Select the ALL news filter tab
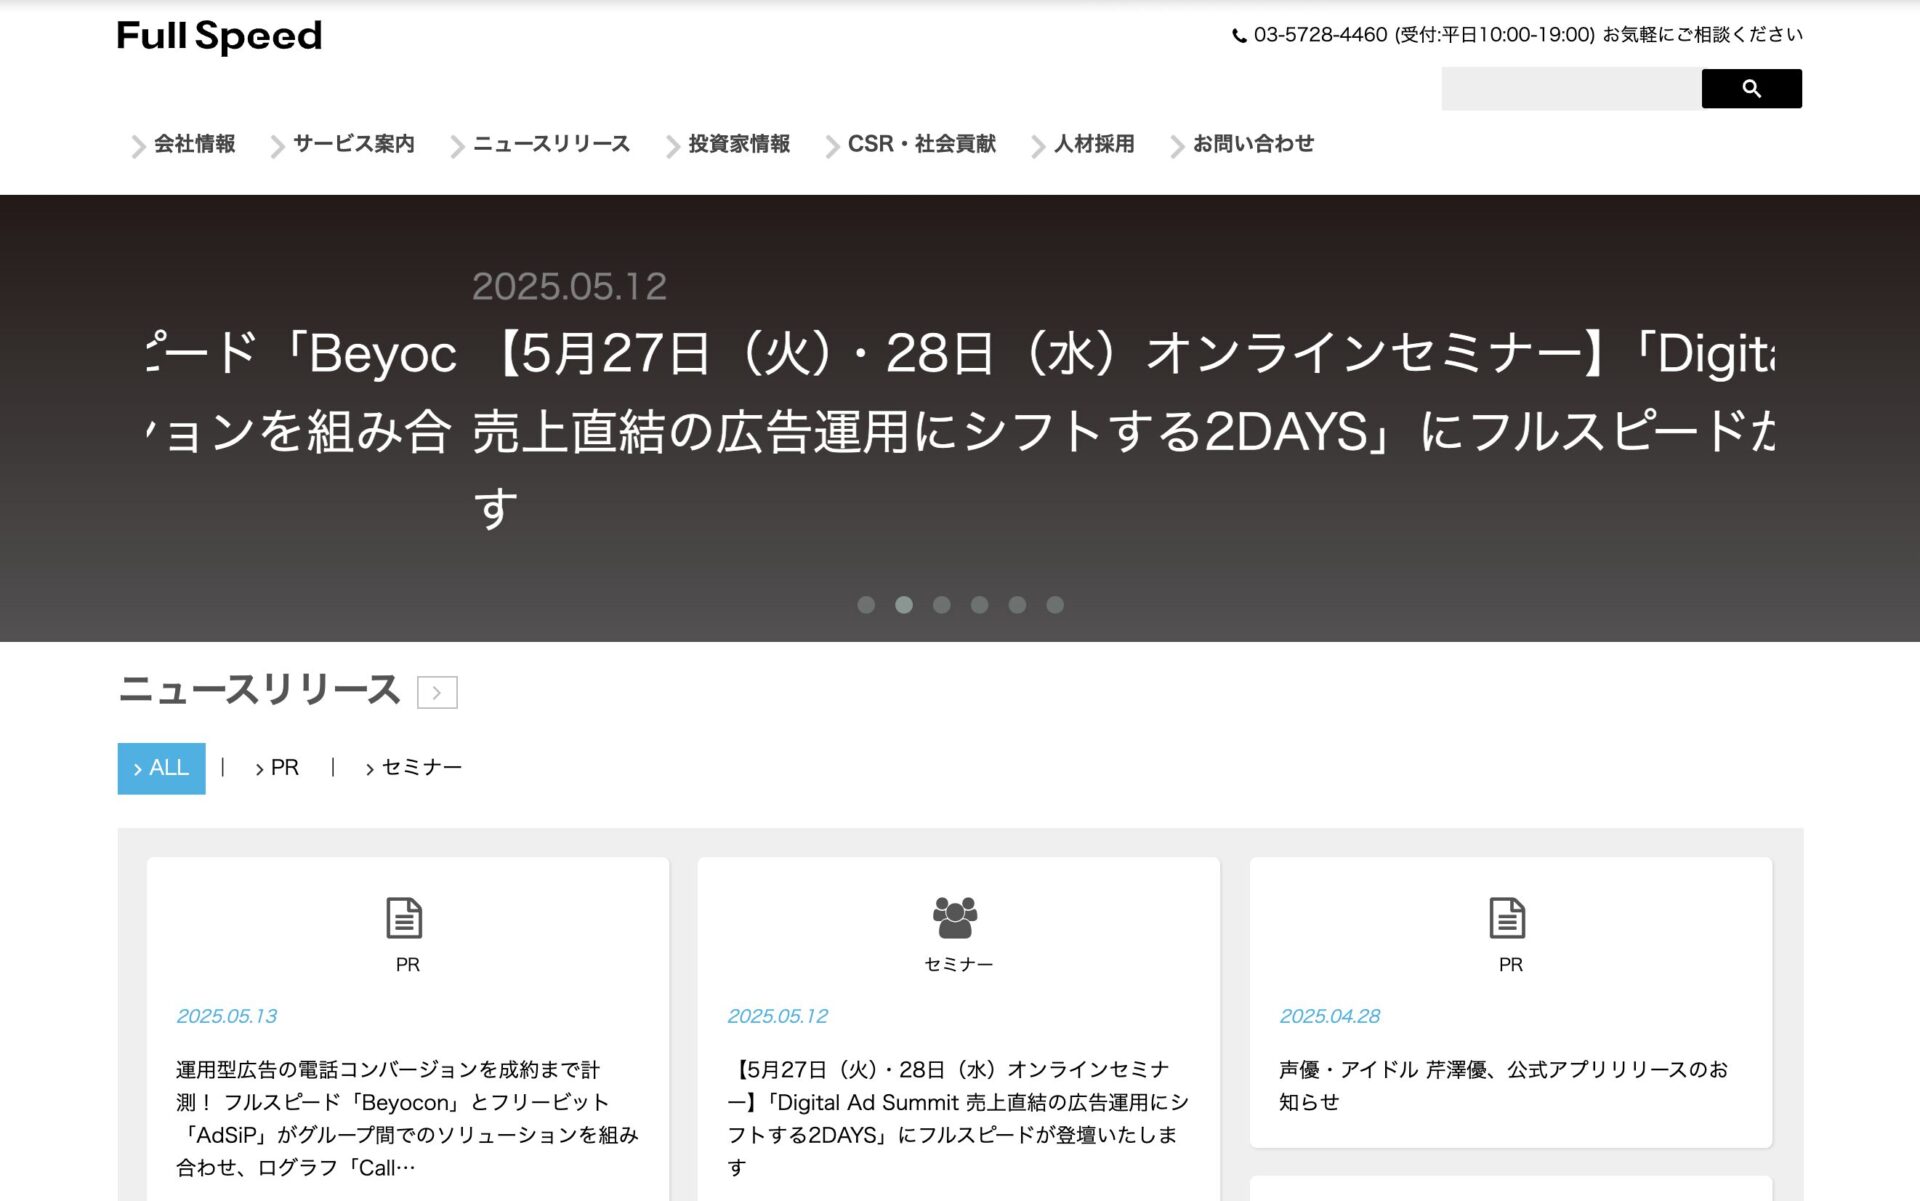This screenshot has width=1920, height=1201. (x=161, y=768)
